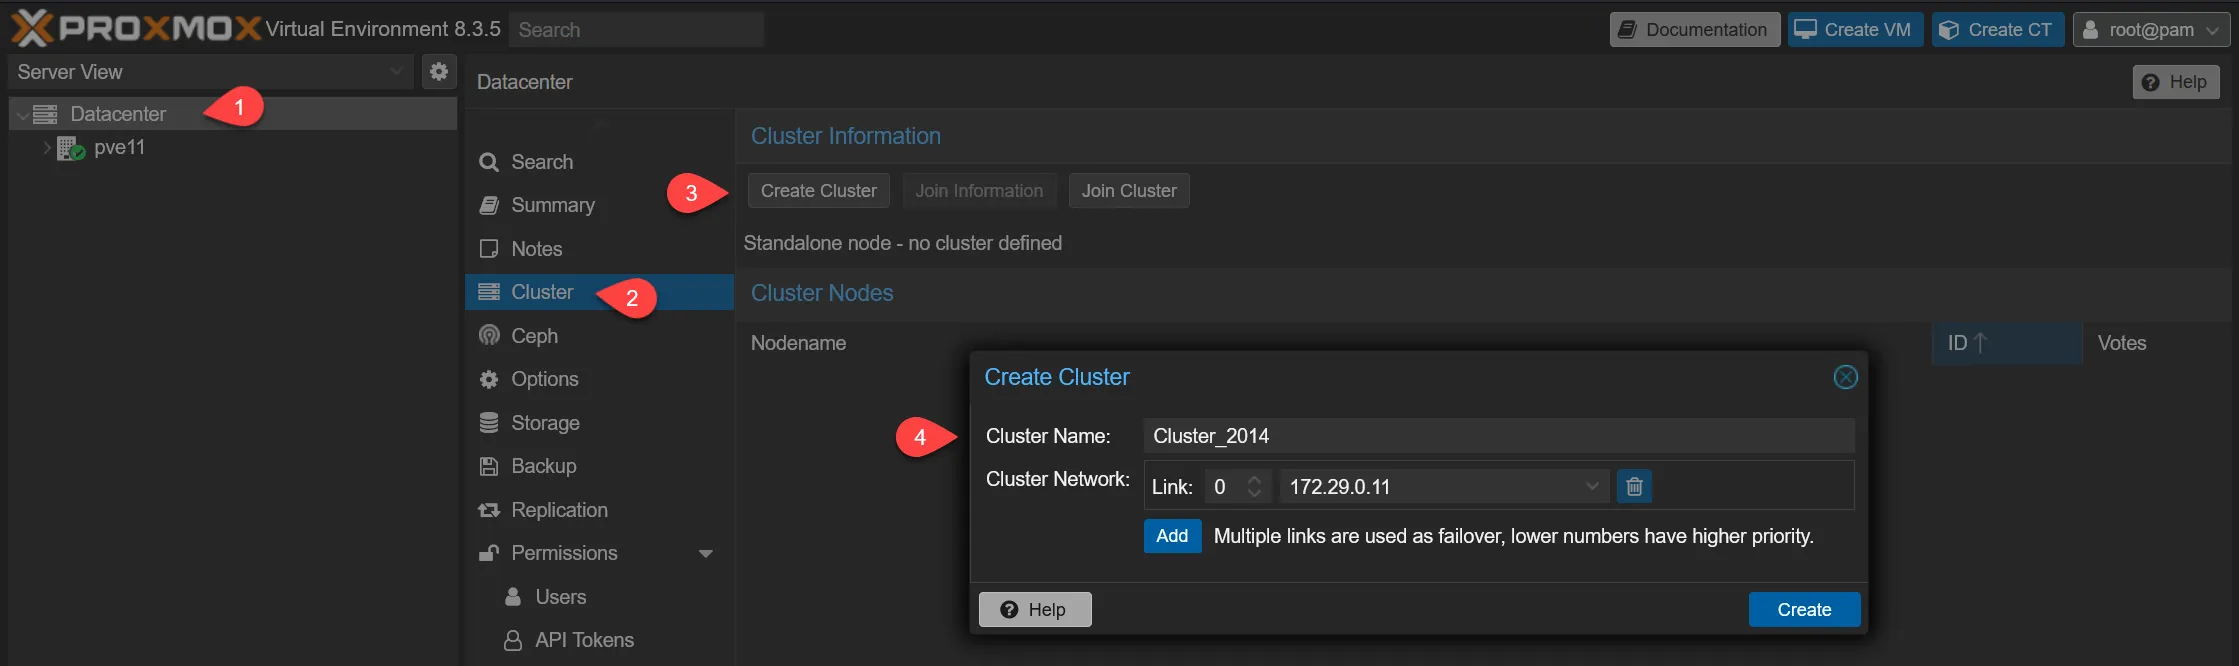Click the blue Add link button

1171,536
